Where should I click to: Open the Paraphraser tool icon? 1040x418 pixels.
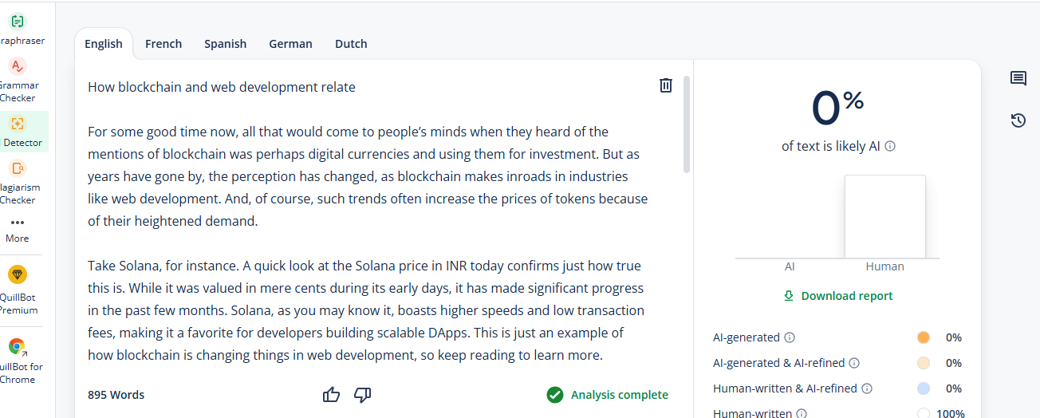pos(17,22)
